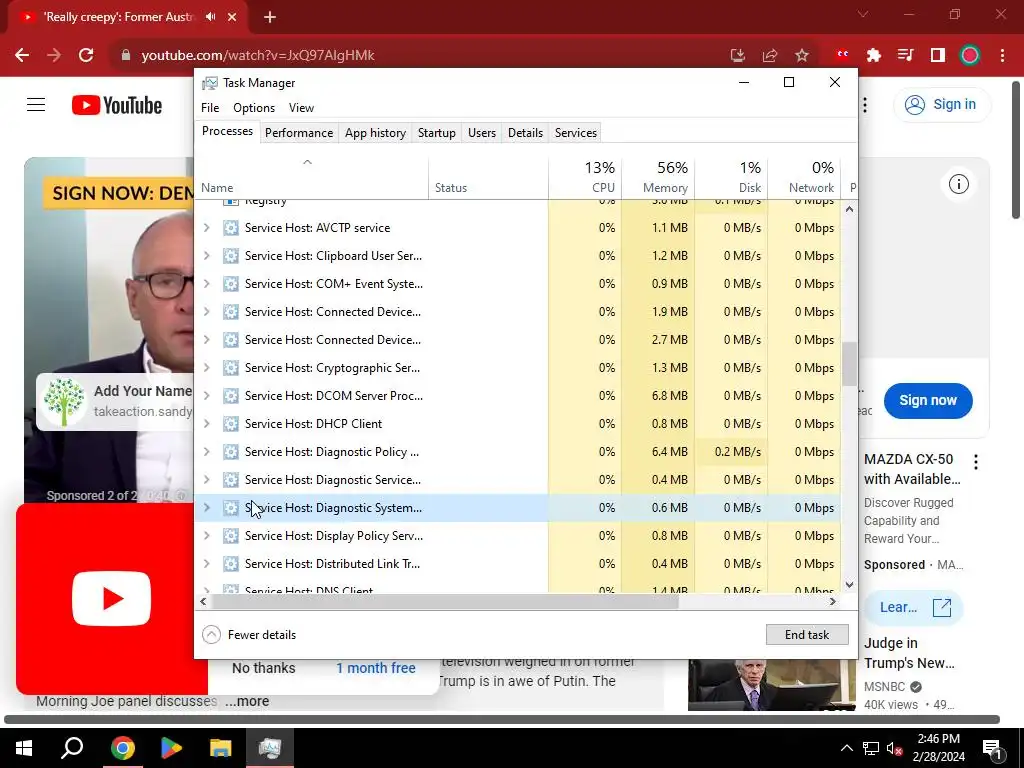Click Task Manager horizontal scrollbar right arrow
The width and height of the screenshot is (1024, 768).
click(833, 601)
